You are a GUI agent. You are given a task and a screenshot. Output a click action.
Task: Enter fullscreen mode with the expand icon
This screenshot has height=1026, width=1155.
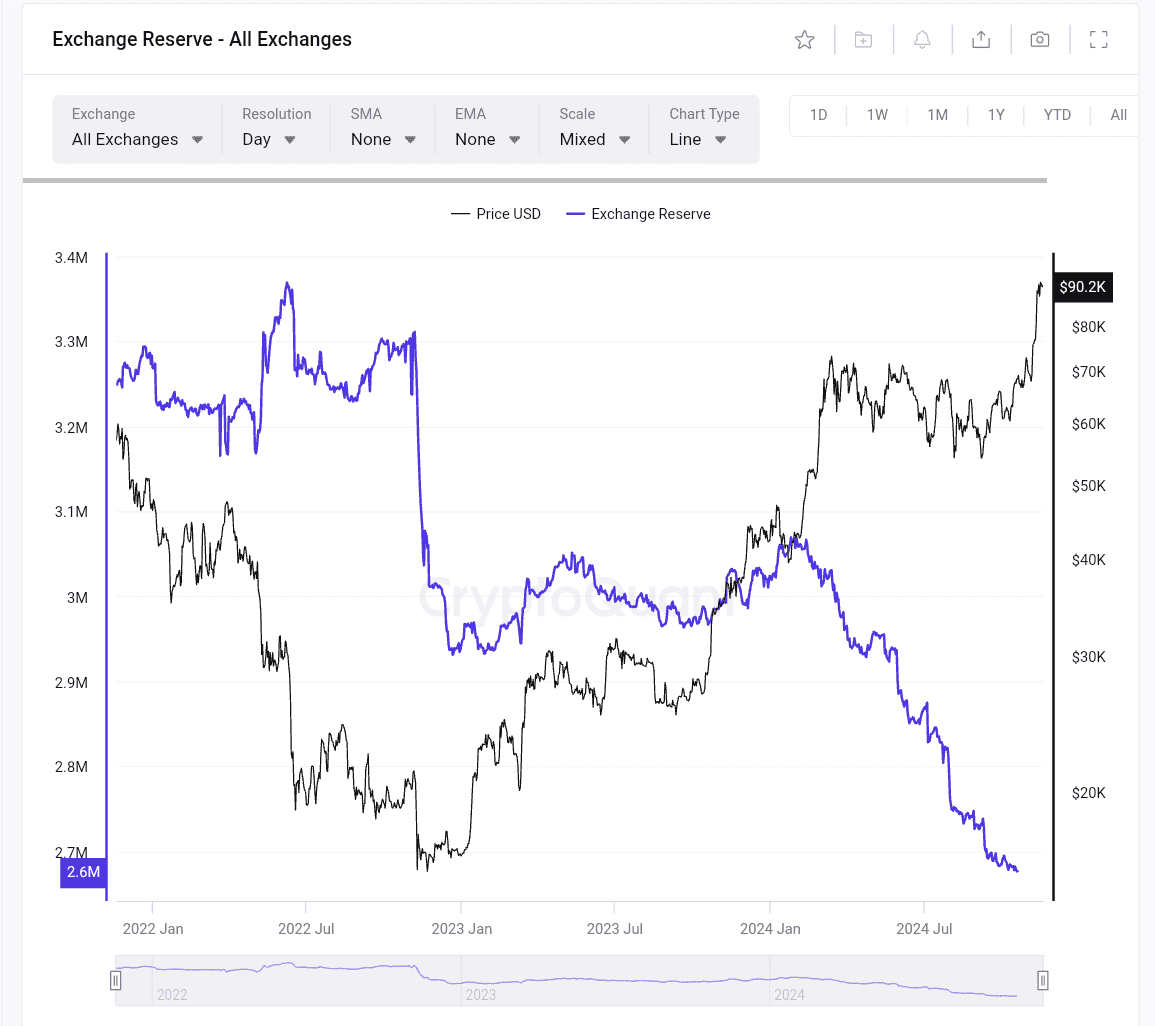coord(1097,39)
